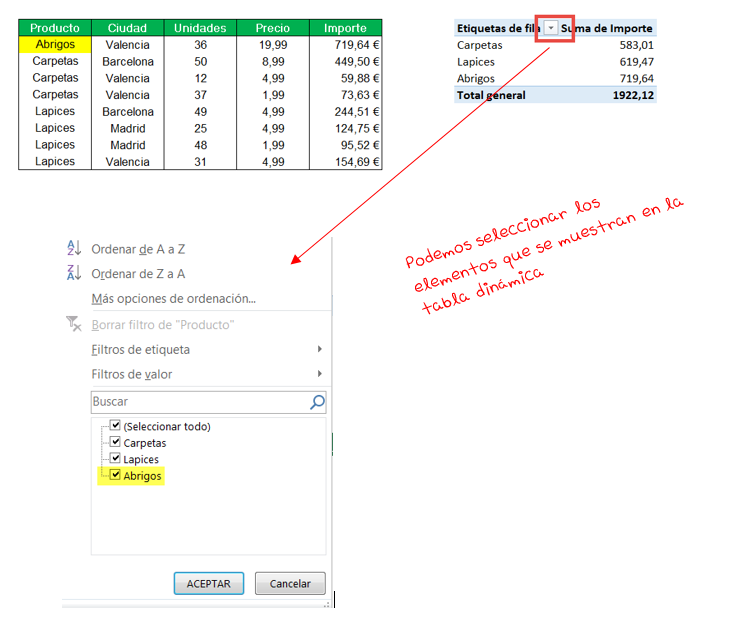755x626 pixels.
Task: Click the 719,64 € Importe cell
Action: point(346,45)
